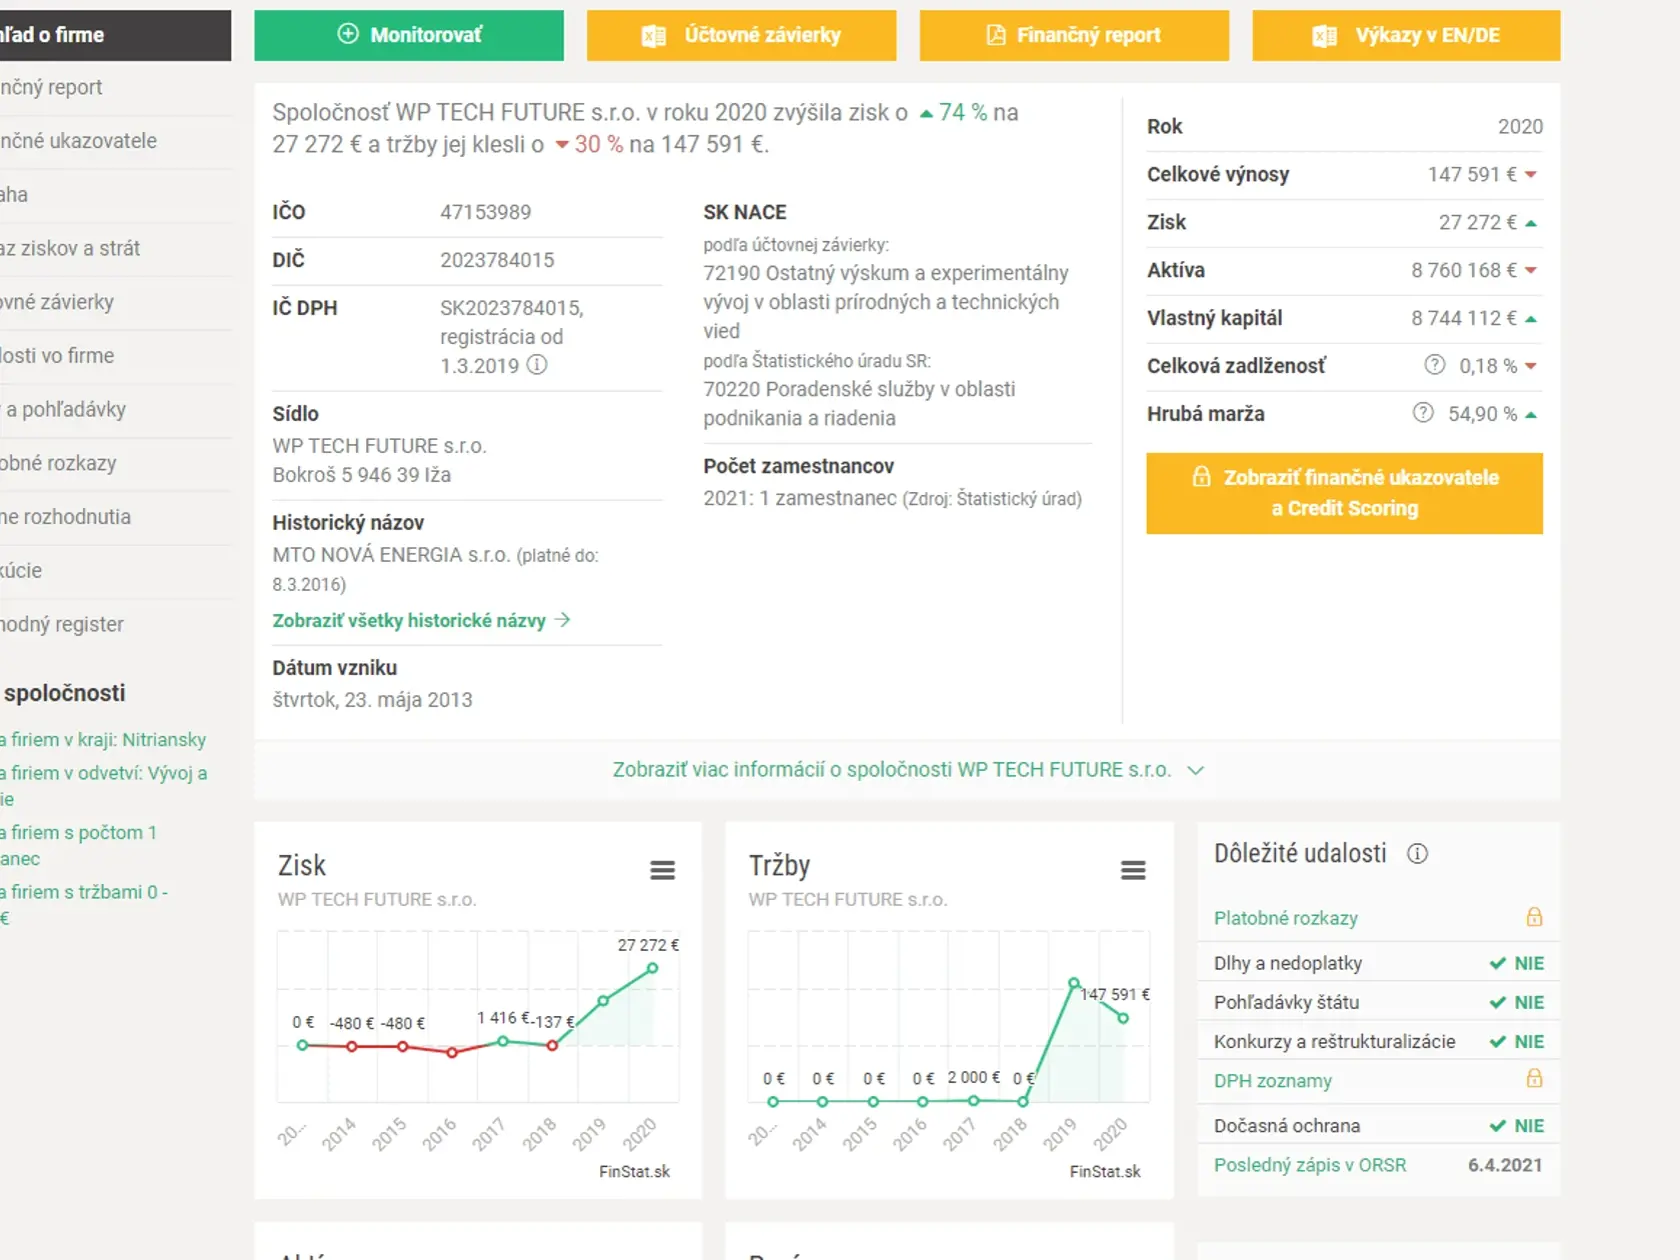This screenshot has width=1680, height=1260.
Task: Click date 6.4.2021 in ORSR row
Action: 1505,1165
